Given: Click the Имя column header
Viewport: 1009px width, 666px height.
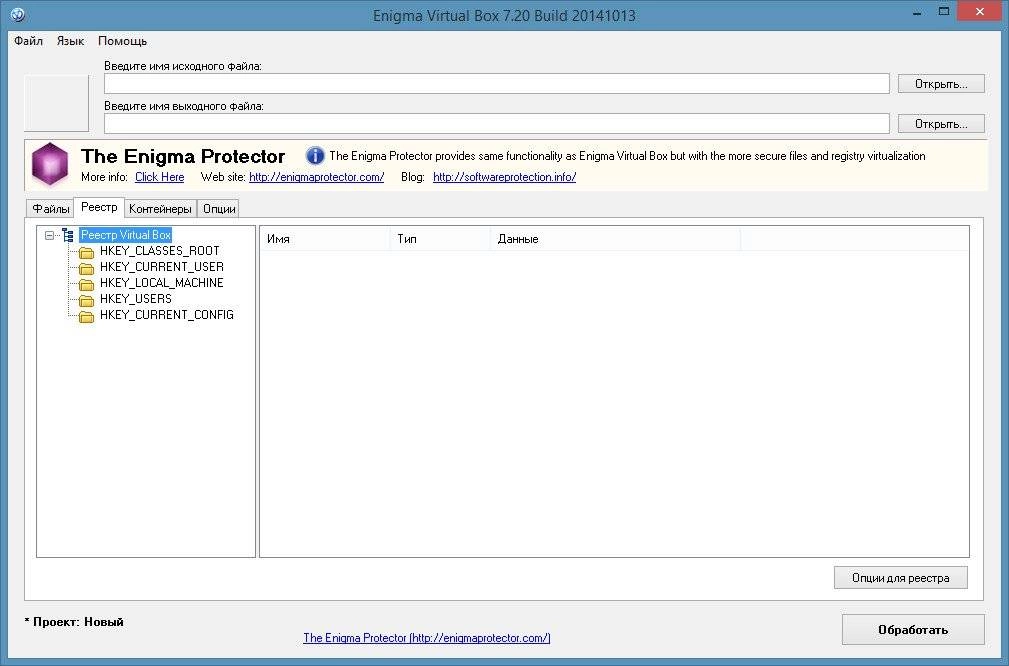Looking at the screenshot, I should 325,239.
